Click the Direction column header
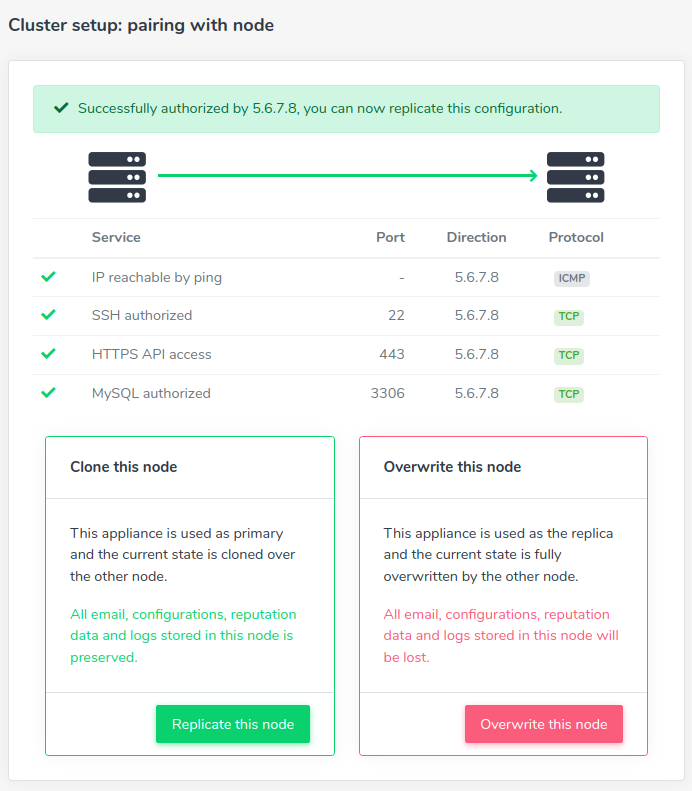The width and height of the screenshot is (692, 791). point(477,238)
